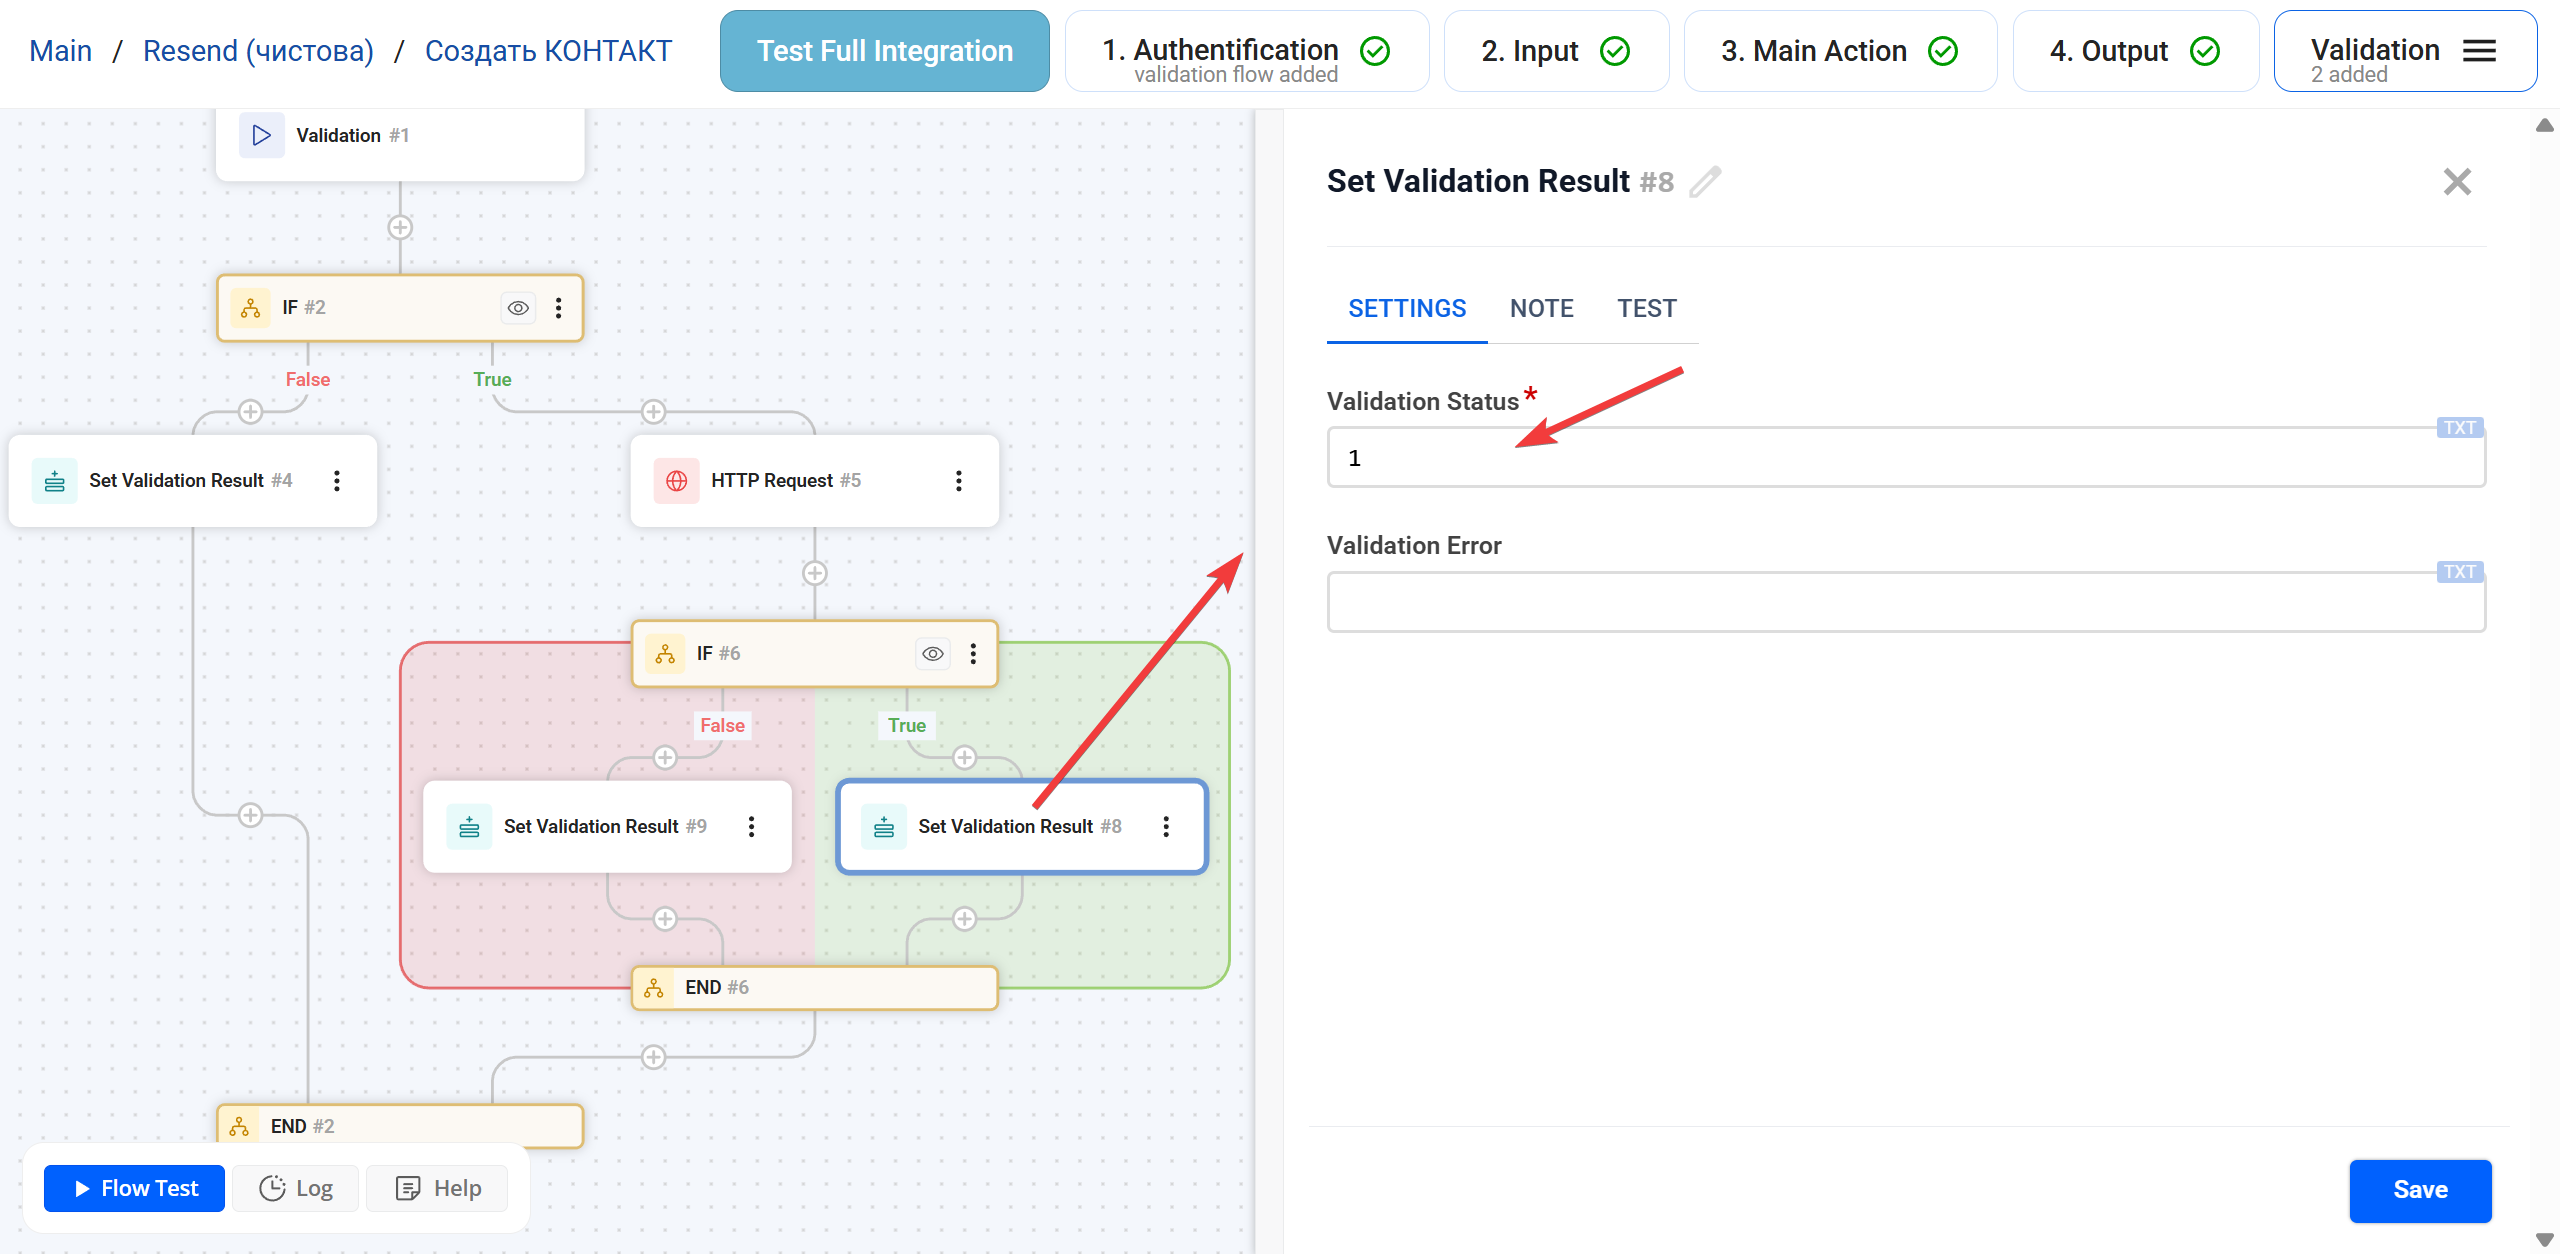Click the branch icon on IF #6 node

pyautogui.click(x=664, y=653)
